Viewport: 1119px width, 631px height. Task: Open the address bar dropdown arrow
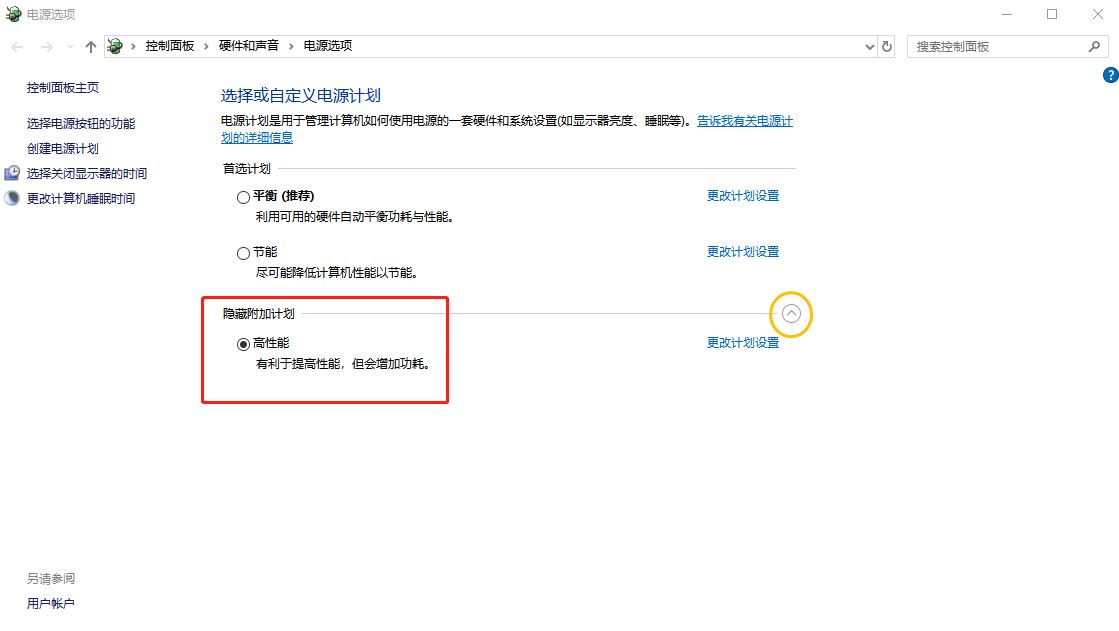tap(869, 46)
